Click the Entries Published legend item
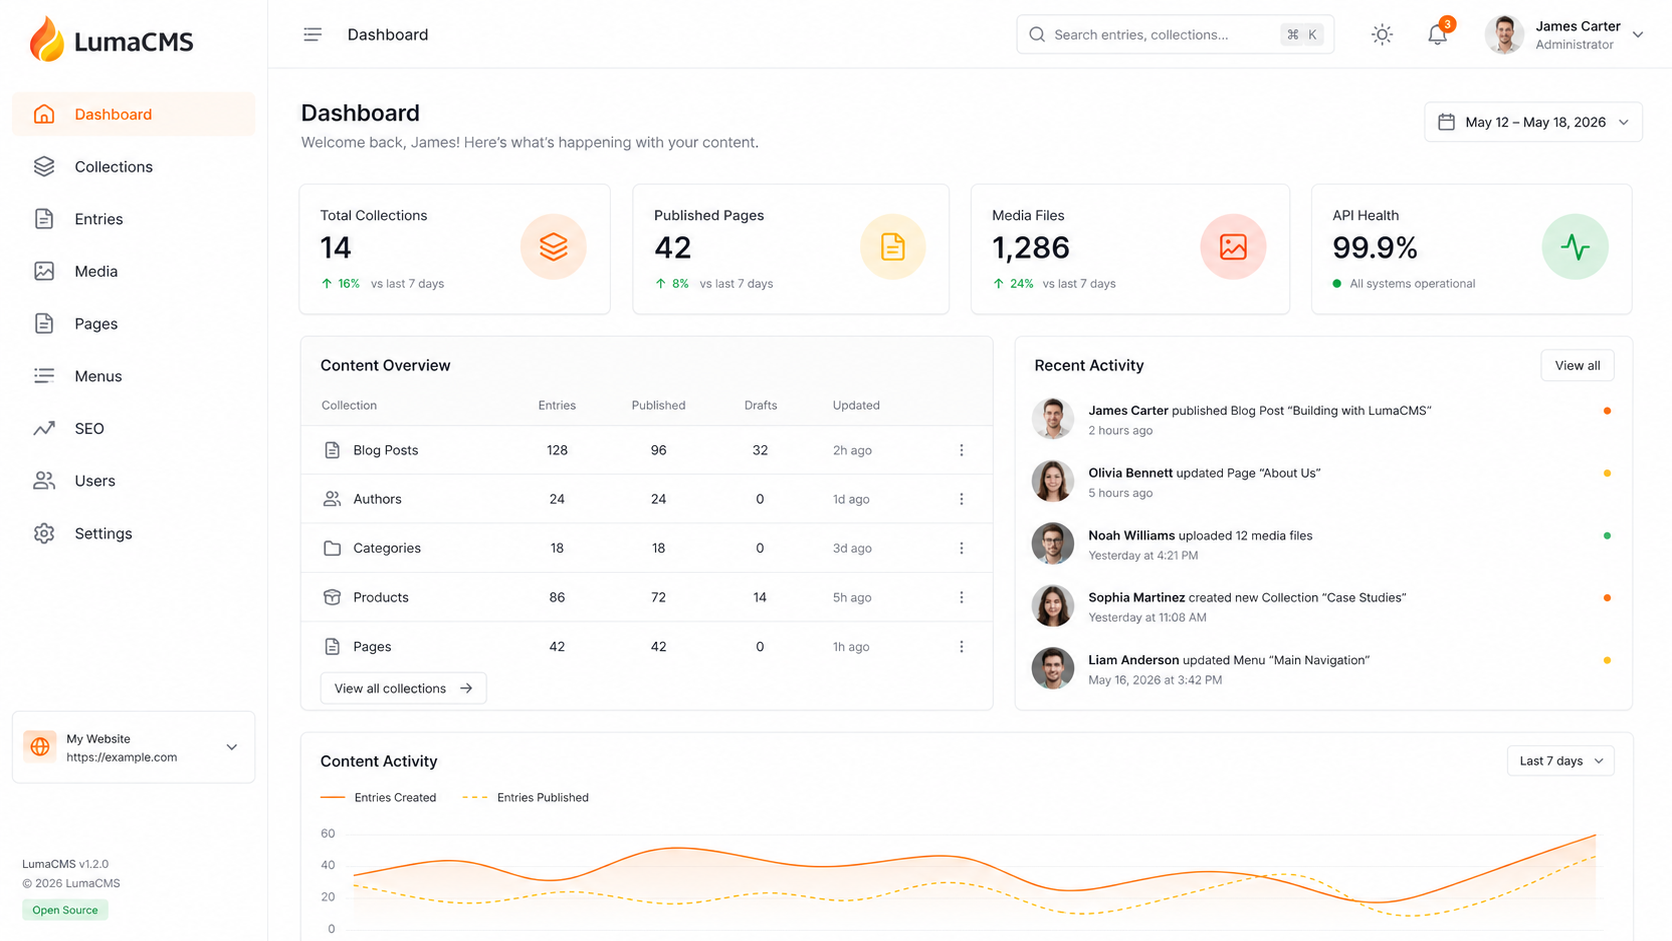Screen dimensions: 1672x941 click(526, 798)
